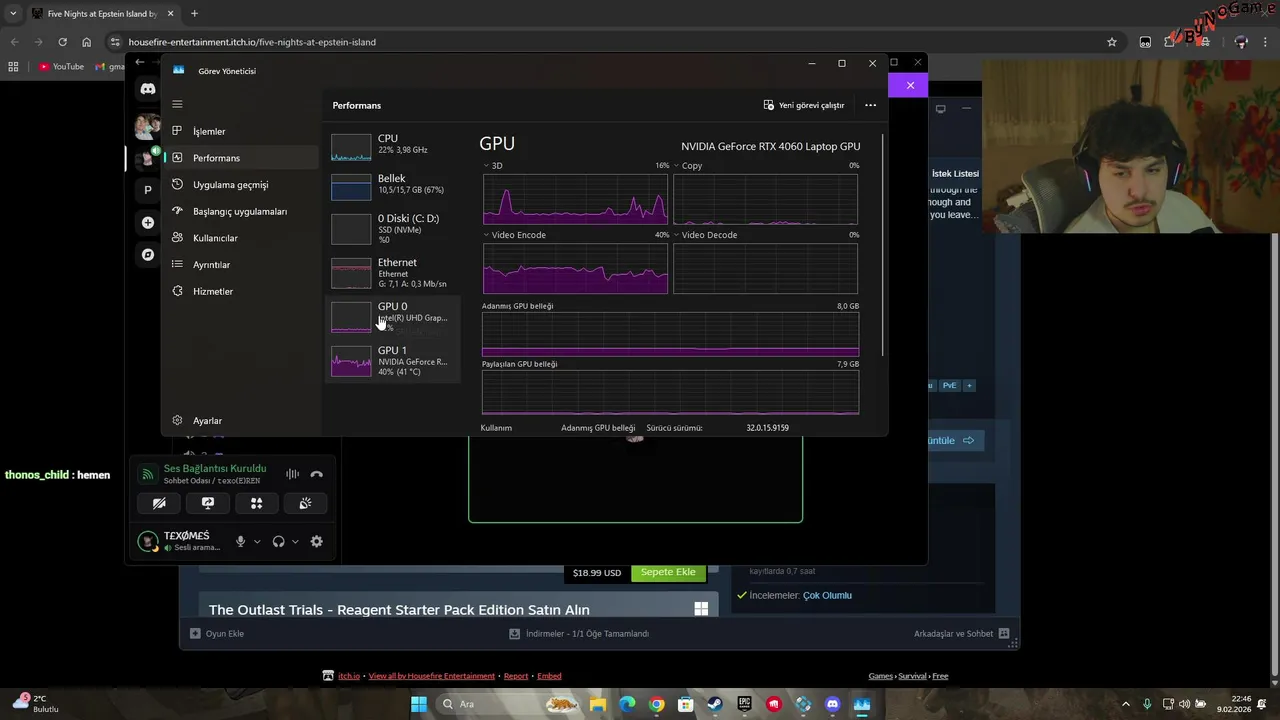
Task: Mute the Discord microphone
Action: pyautogui.click(x=240, y=541)
